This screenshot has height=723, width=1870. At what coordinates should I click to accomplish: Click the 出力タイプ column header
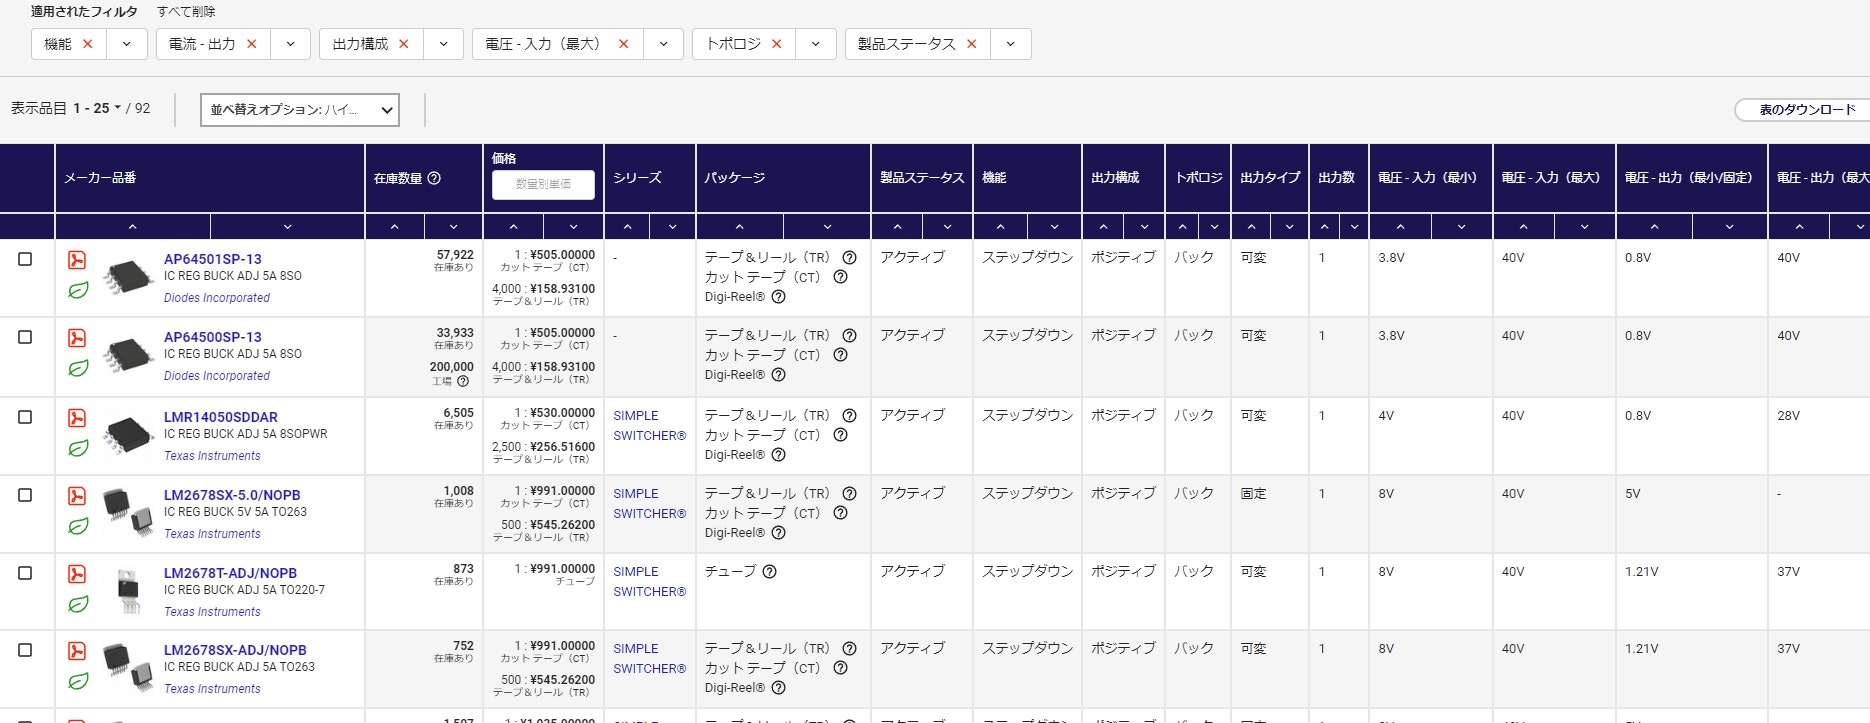pyautogui.click(x=1270, y=178)
